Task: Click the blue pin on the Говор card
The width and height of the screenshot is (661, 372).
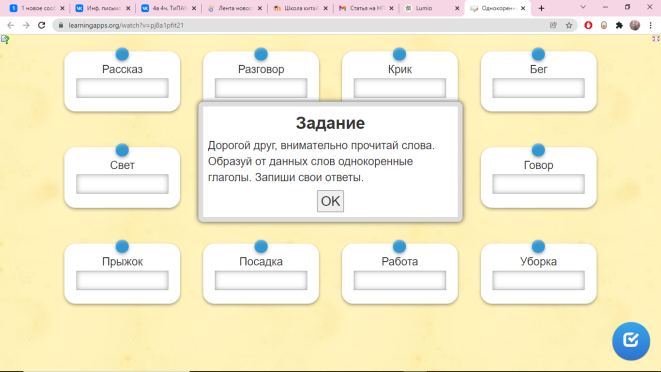Action: coord(538,150)
